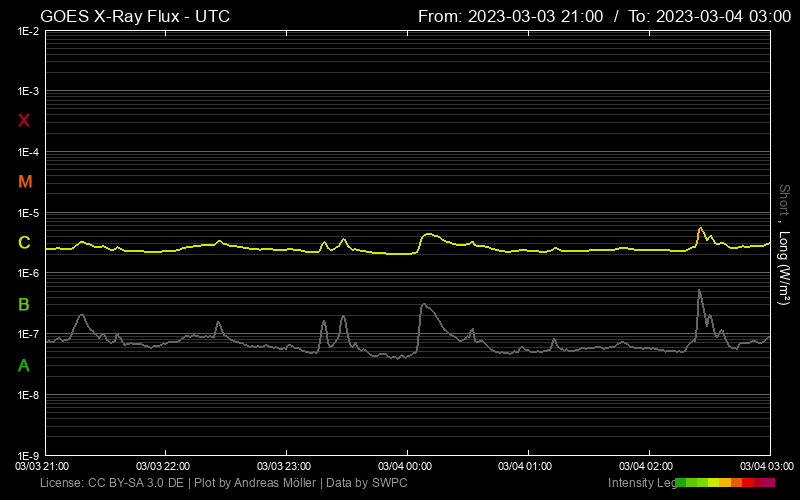Click the yellow legend swatch
This screenshot has height=500, width=800.
713,483
